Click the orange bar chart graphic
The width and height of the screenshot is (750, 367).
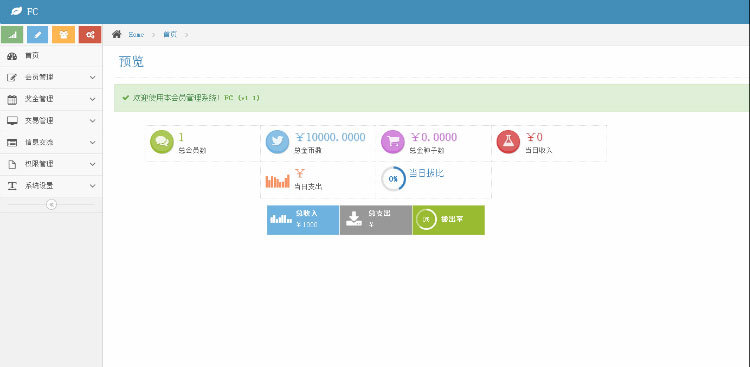click(x=277, y=180)
